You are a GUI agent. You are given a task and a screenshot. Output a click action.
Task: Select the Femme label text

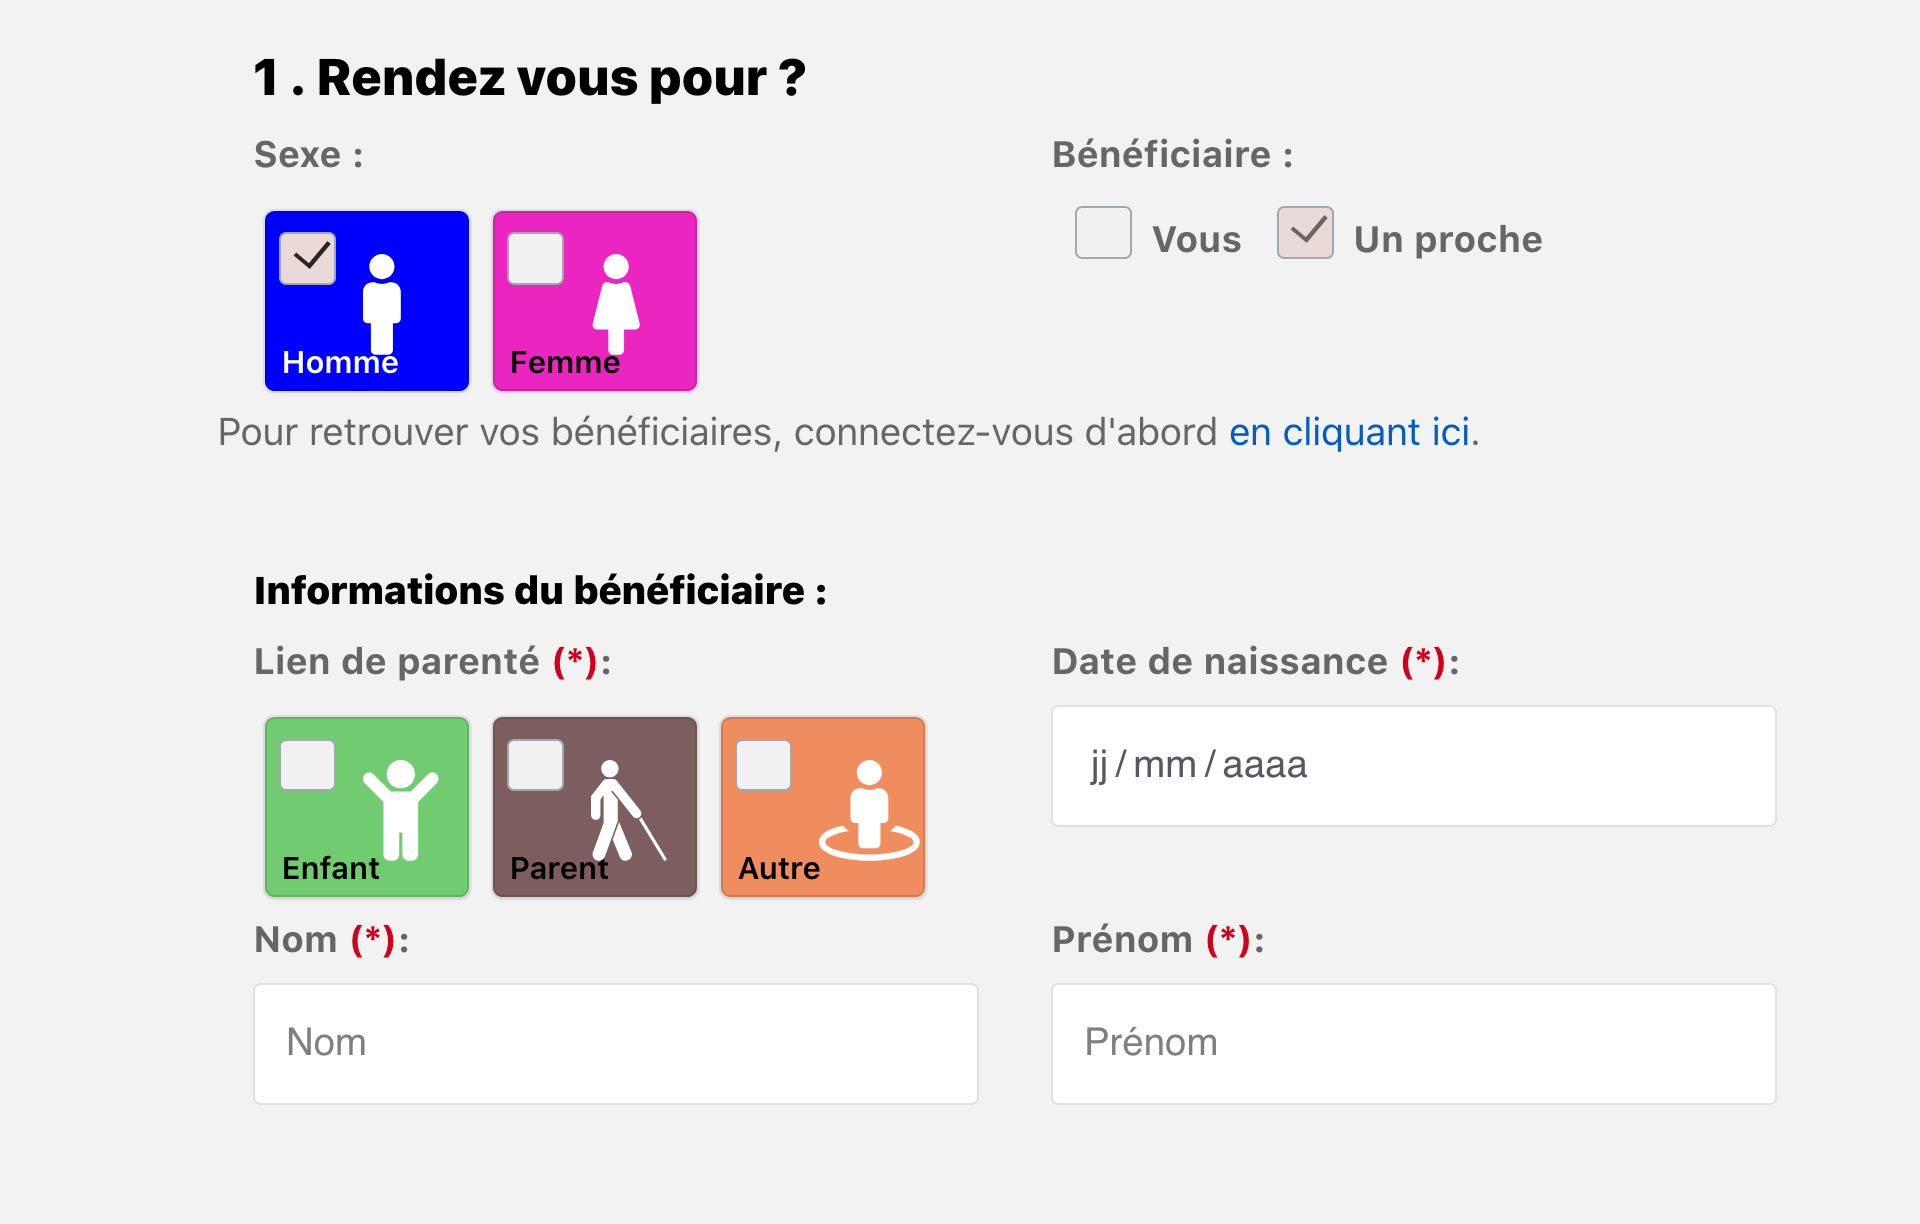[564, 362]
